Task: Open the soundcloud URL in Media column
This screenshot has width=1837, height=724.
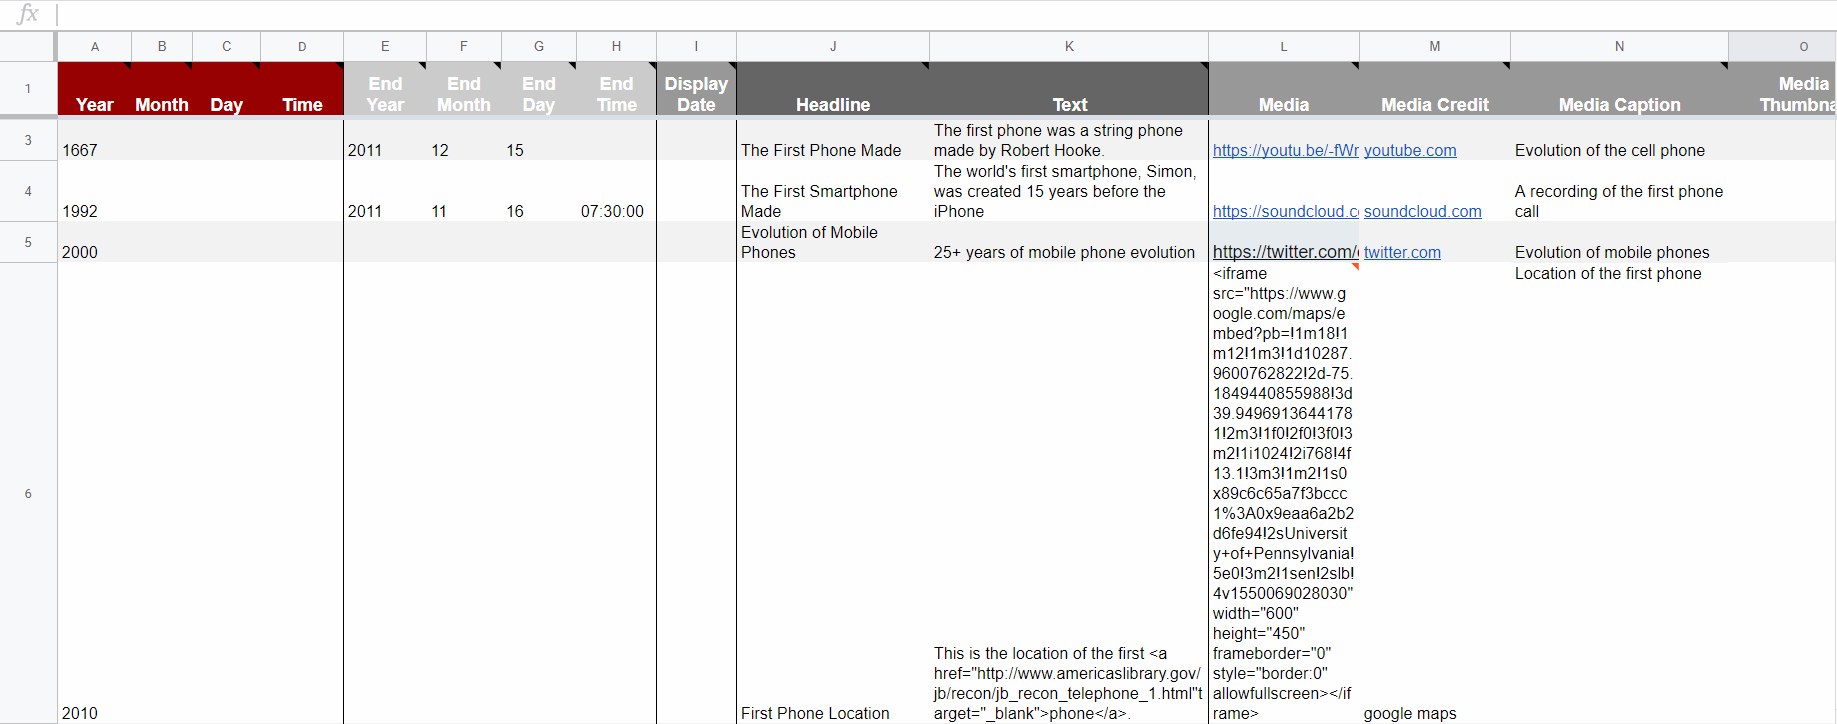Action: tap(1284, 211)
